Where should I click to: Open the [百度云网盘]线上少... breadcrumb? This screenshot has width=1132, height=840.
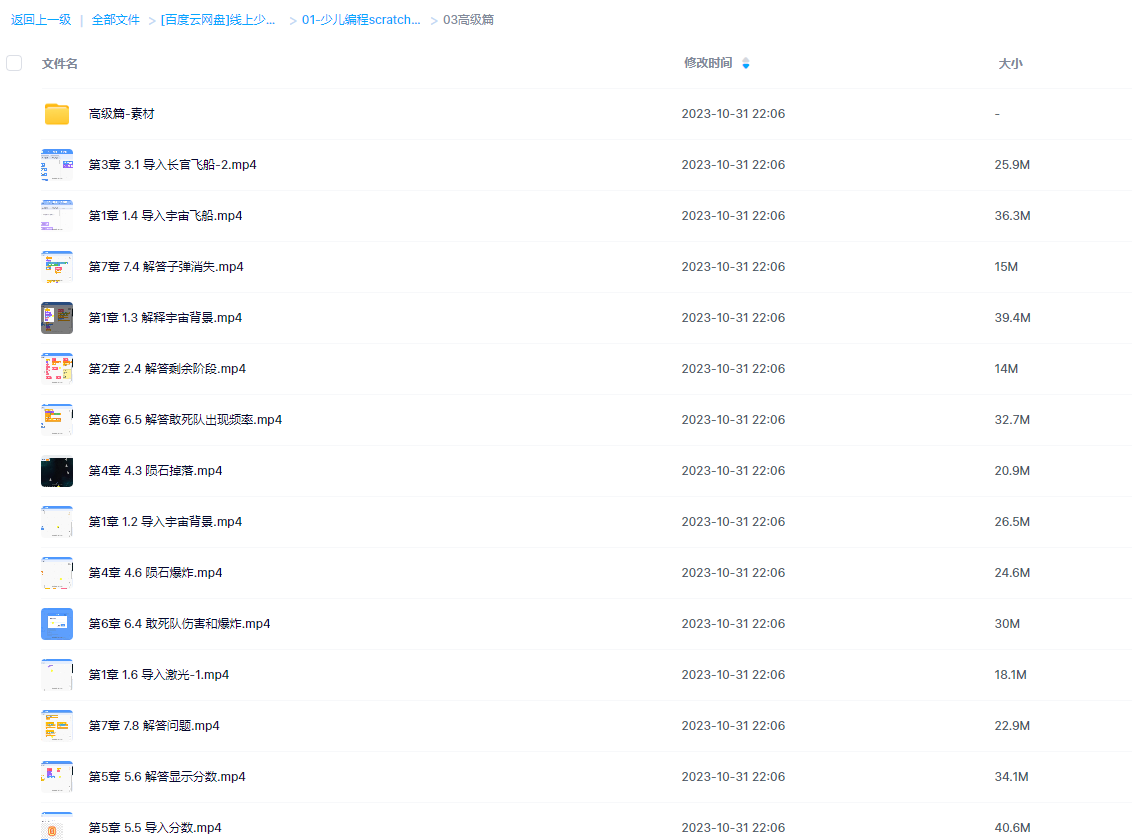pos(220,19)
